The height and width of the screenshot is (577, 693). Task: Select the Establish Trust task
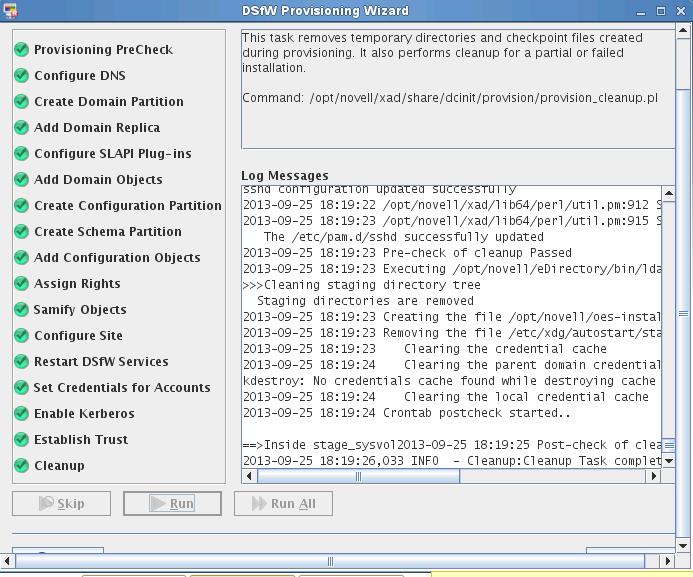pyautogui.click(x=81, y=440)
